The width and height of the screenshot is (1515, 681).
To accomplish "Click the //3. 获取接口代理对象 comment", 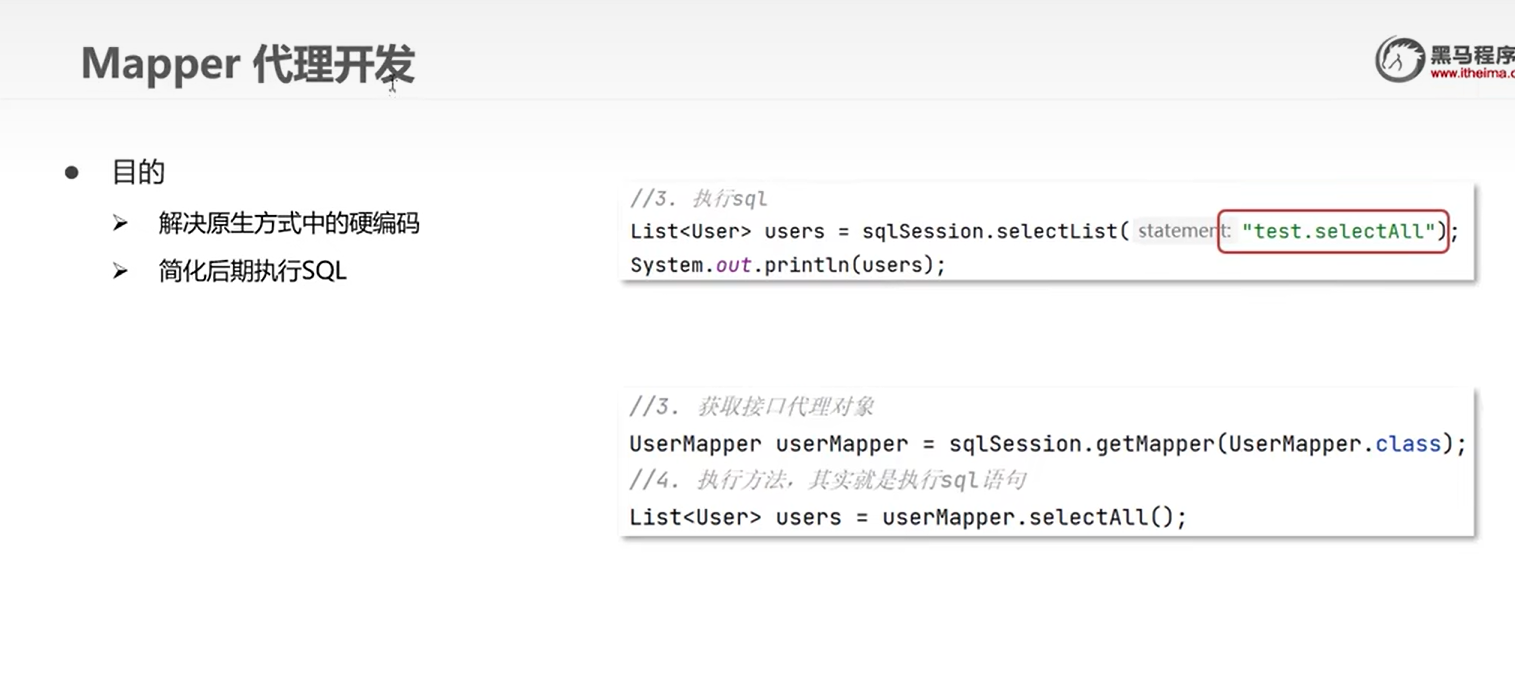I will [x=752, y=407].
